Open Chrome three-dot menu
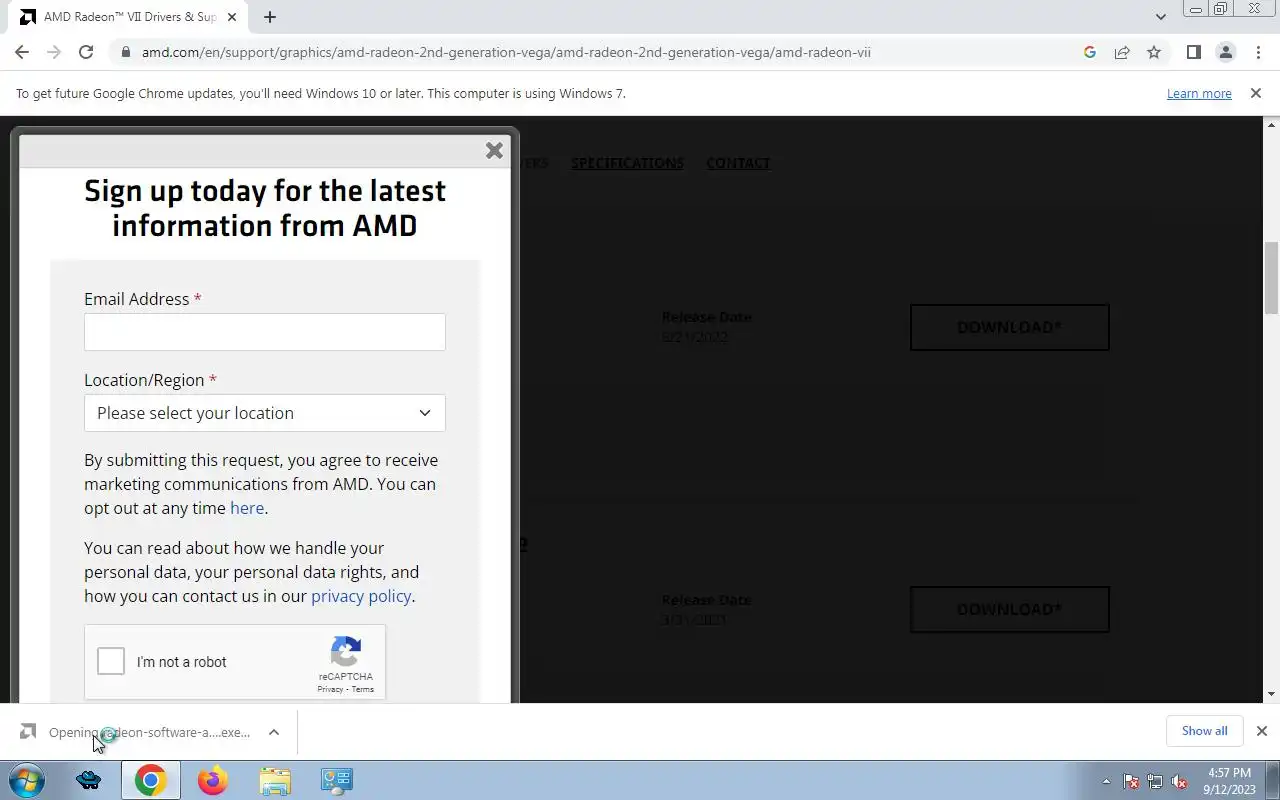This screenshot has width=1280, height=800. [1258, 52]
